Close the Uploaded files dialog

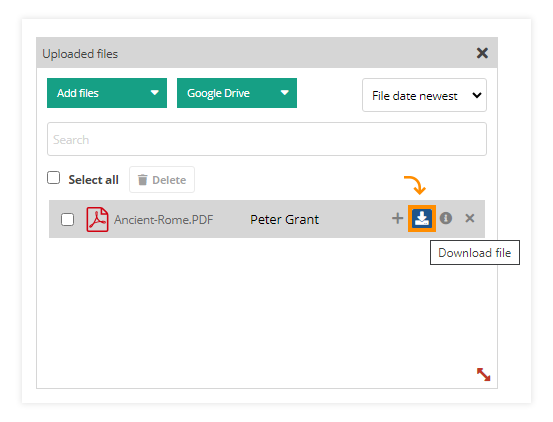coord(482,53)
